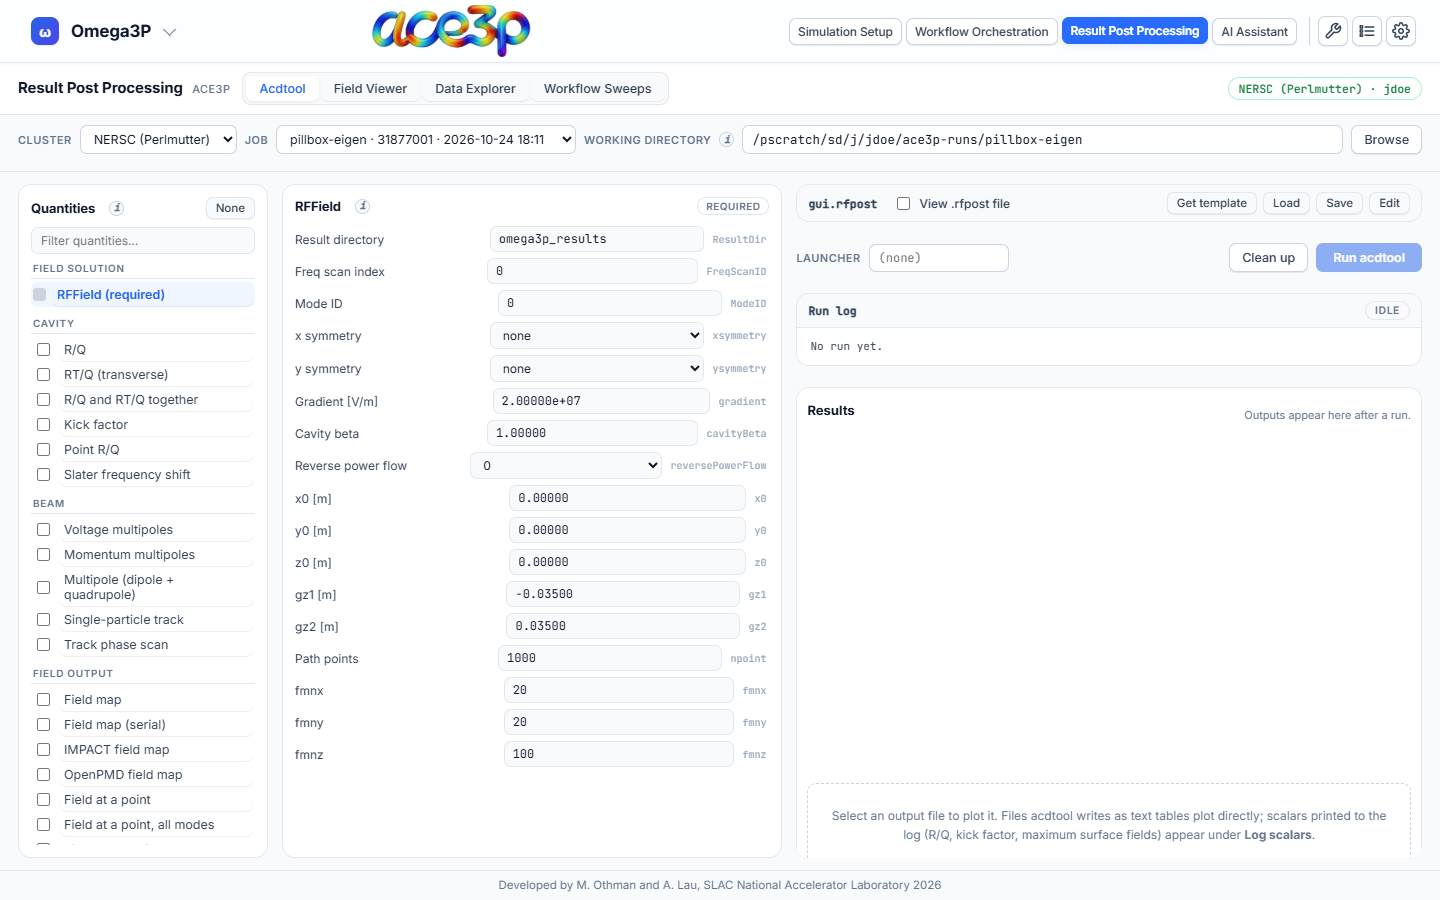This screenshot has height=900, width=1440.
Task: Open the Simulation Setup section
Action: (x=845, y=32)
